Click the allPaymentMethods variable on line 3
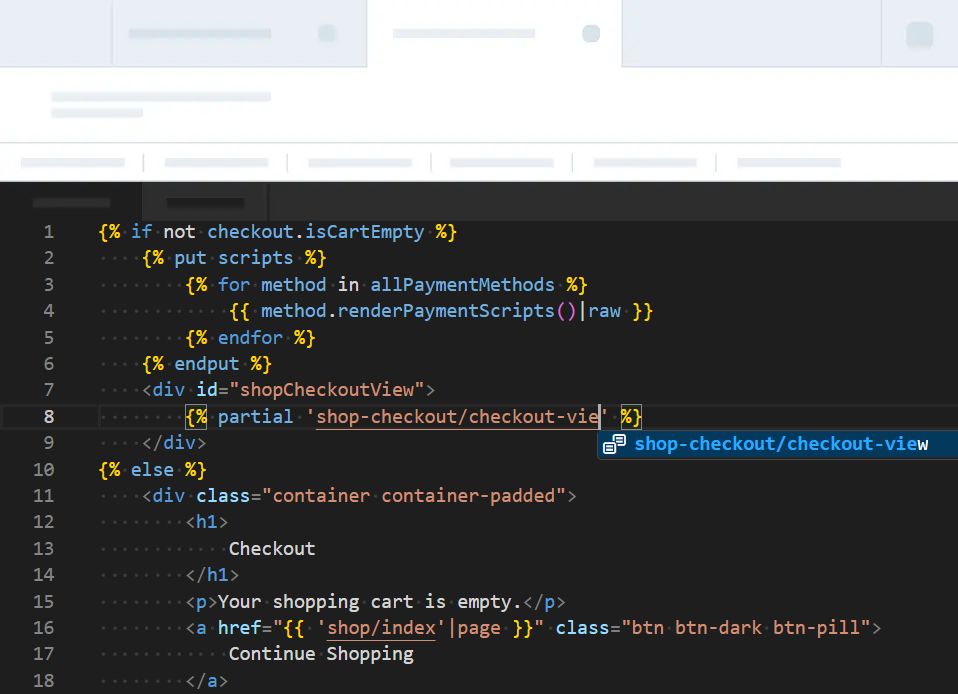Image resolution: width=958 pixels, height=694 pixels. click(462, 284)
